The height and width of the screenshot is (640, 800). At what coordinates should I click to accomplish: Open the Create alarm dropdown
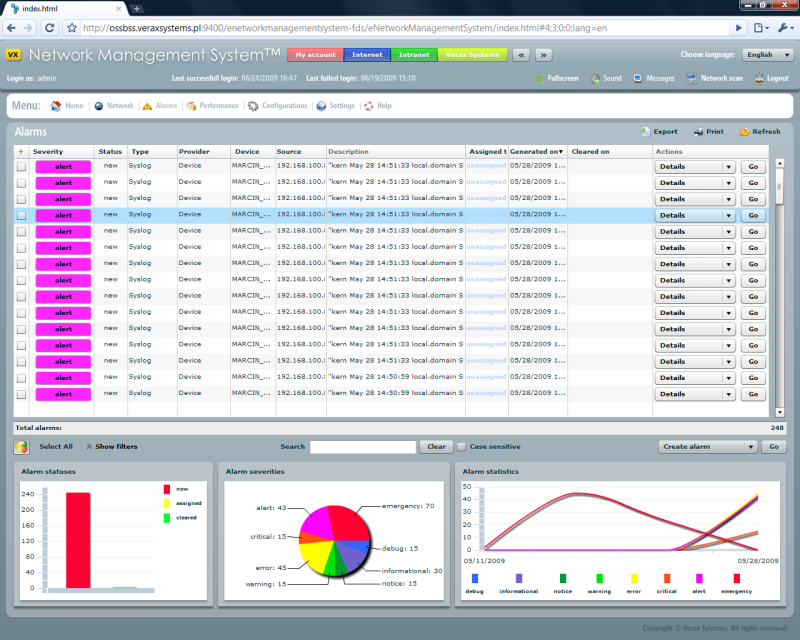(x=707, y=447)
